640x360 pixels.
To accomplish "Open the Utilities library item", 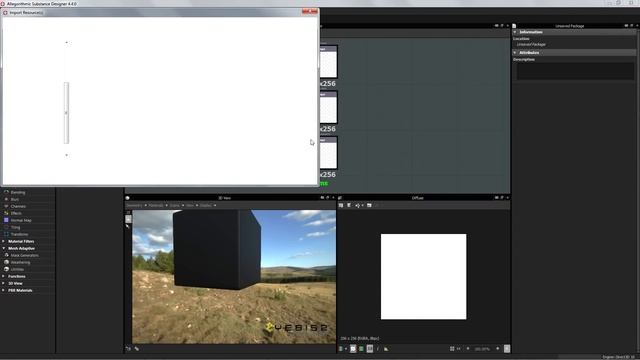I will [17, 269].
